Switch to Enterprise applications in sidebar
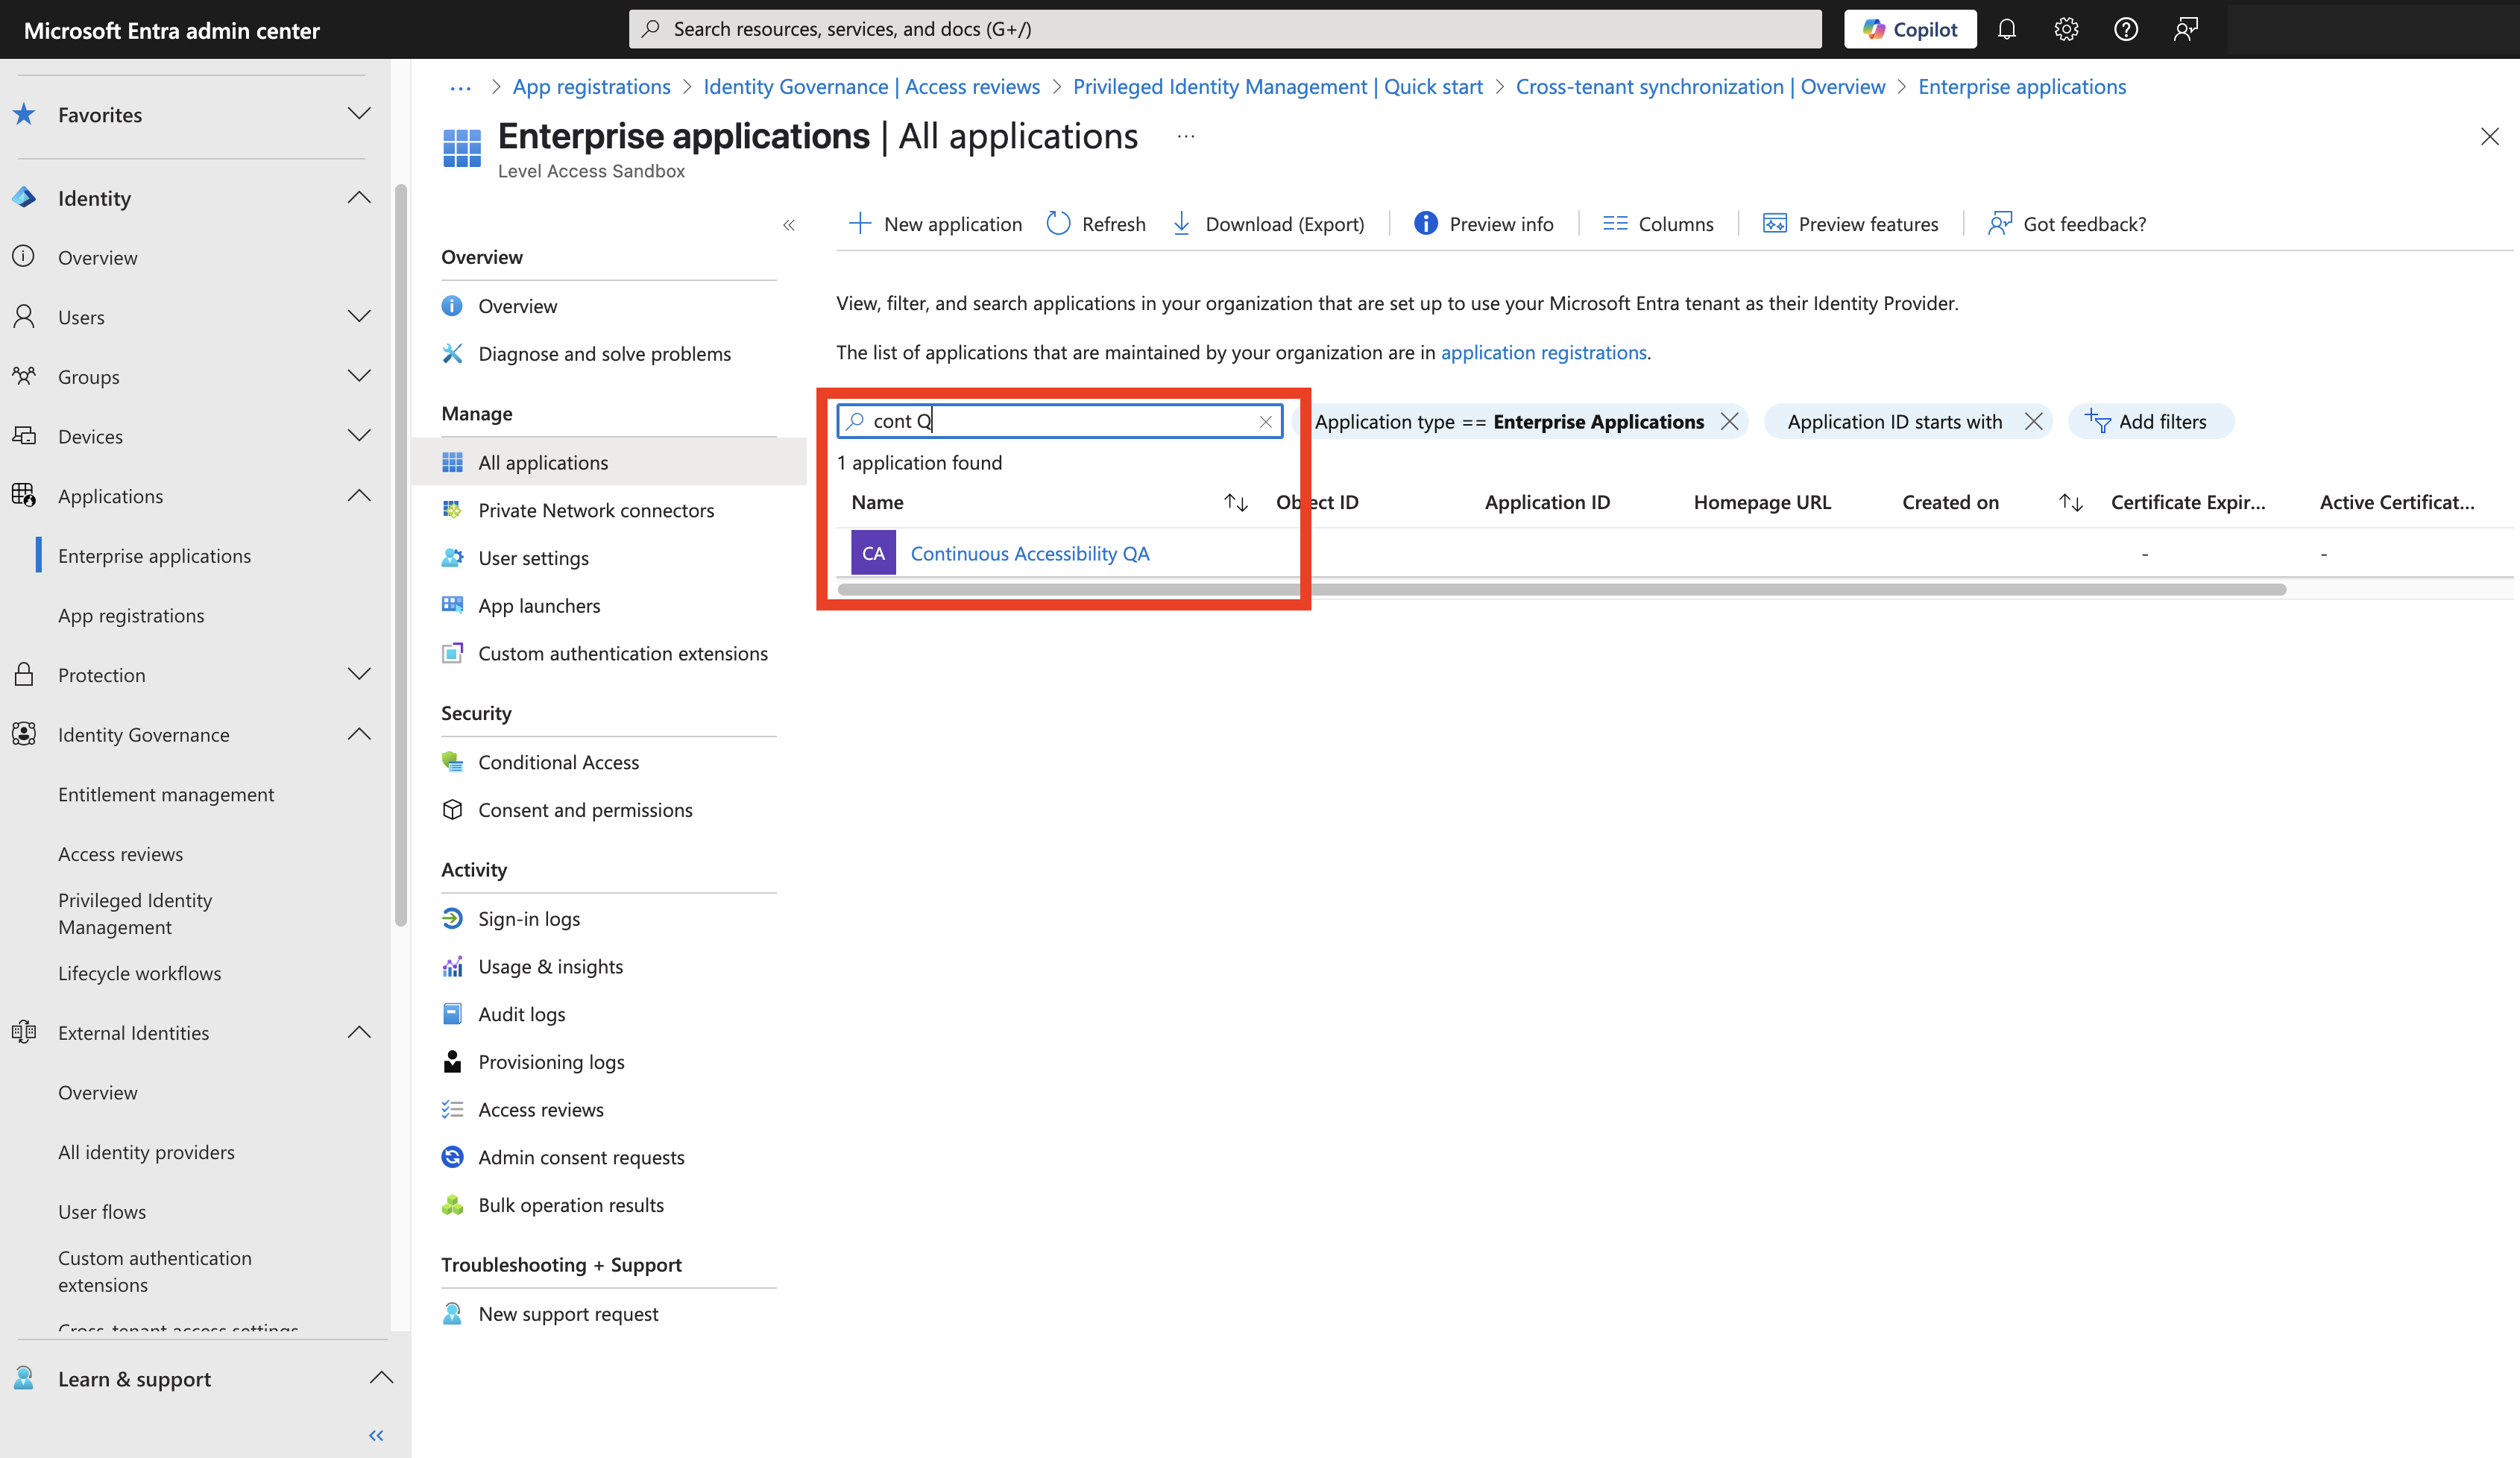 [x=154, y=555]
